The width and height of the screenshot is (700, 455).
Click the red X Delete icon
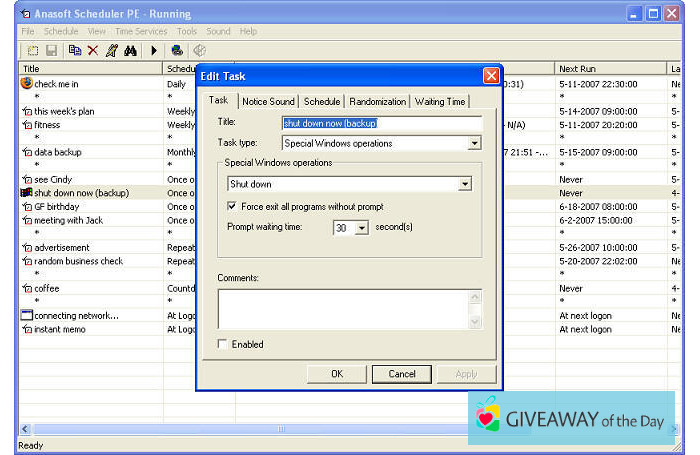point(93,50)
